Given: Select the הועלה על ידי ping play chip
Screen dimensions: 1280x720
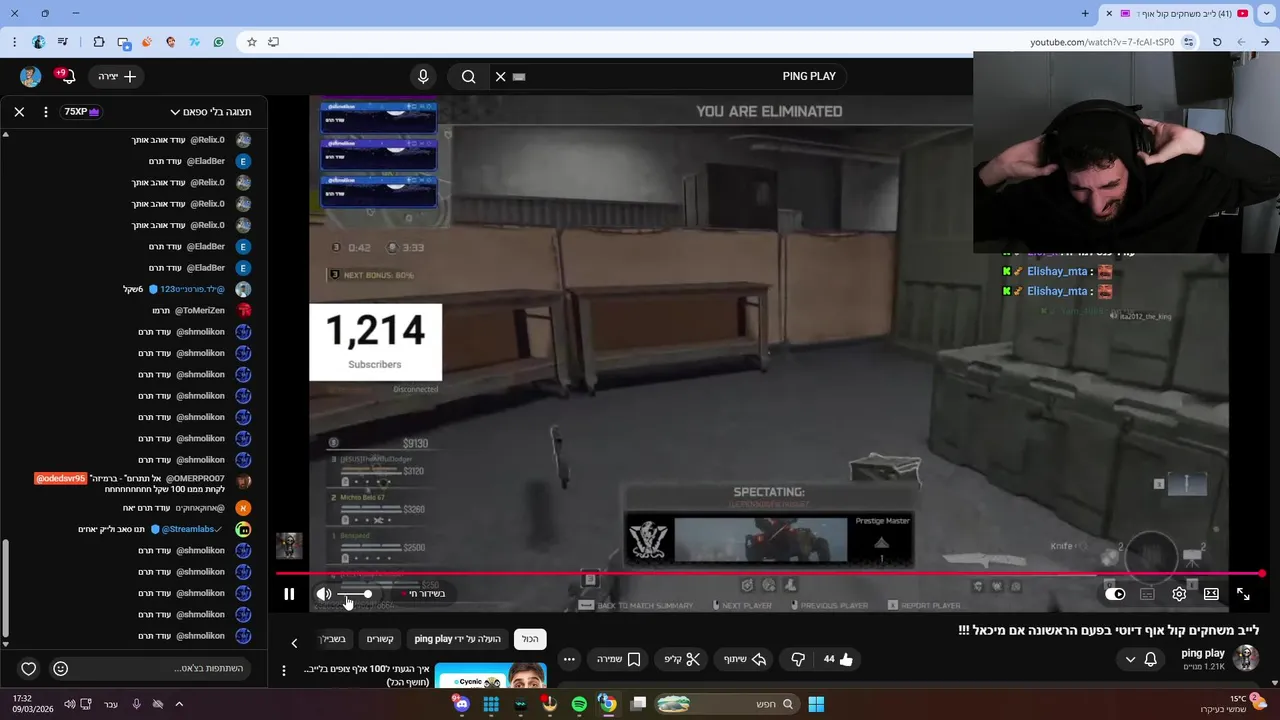Looking at the screenshot, I should 457,639.
